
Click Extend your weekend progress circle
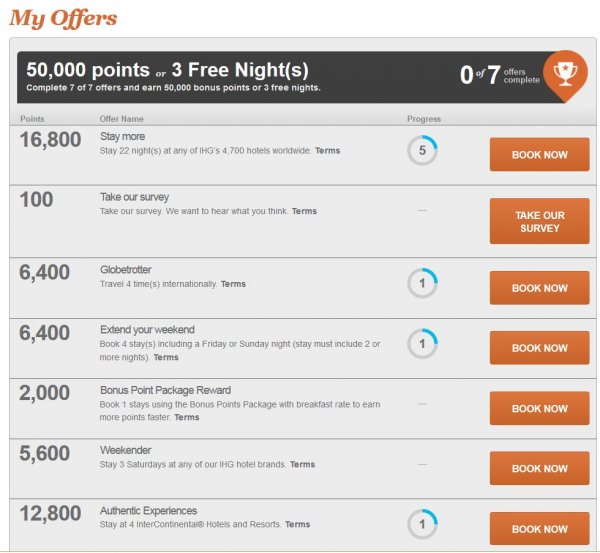pyautogui.click(x=422, y=344)
